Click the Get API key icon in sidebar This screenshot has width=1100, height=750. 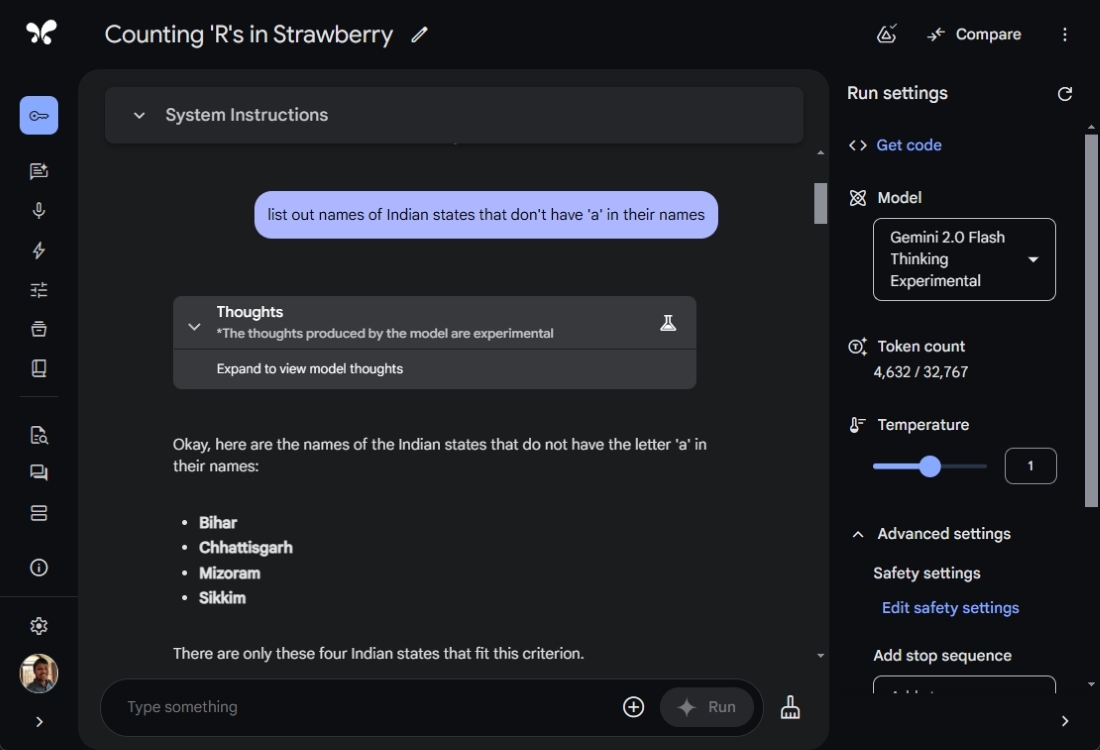(x=39, y=116)
